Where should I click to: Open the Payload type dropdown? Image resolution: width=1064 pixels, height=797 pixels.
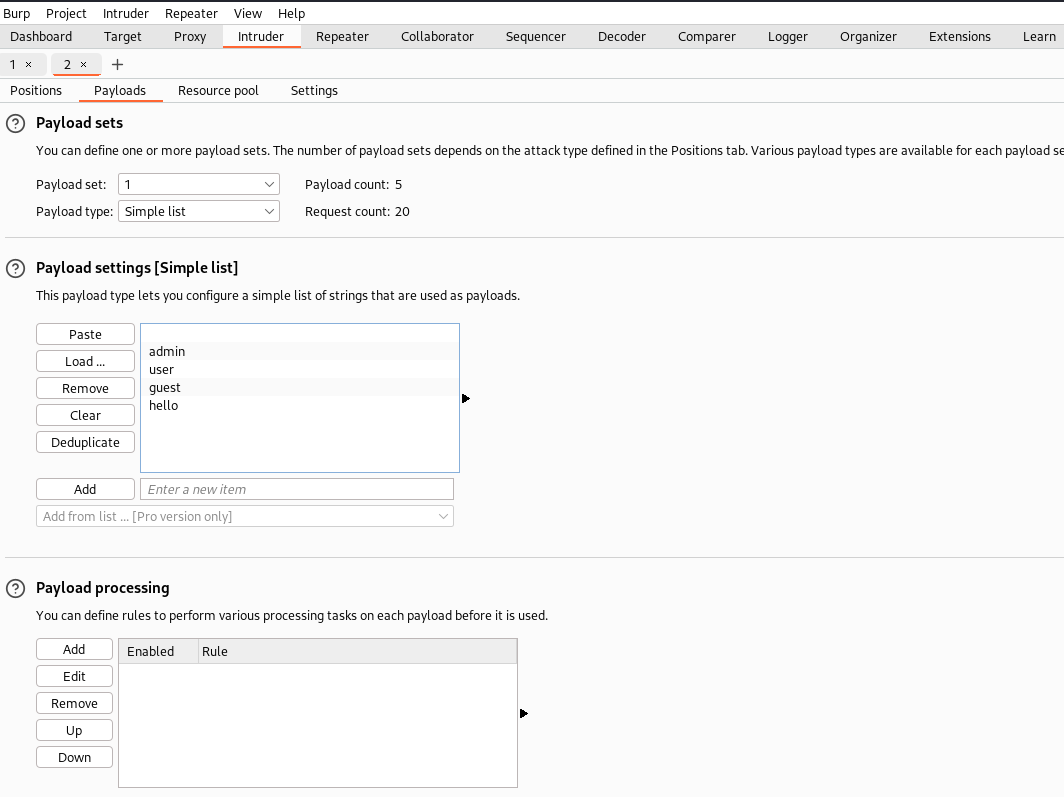[199, 212]
